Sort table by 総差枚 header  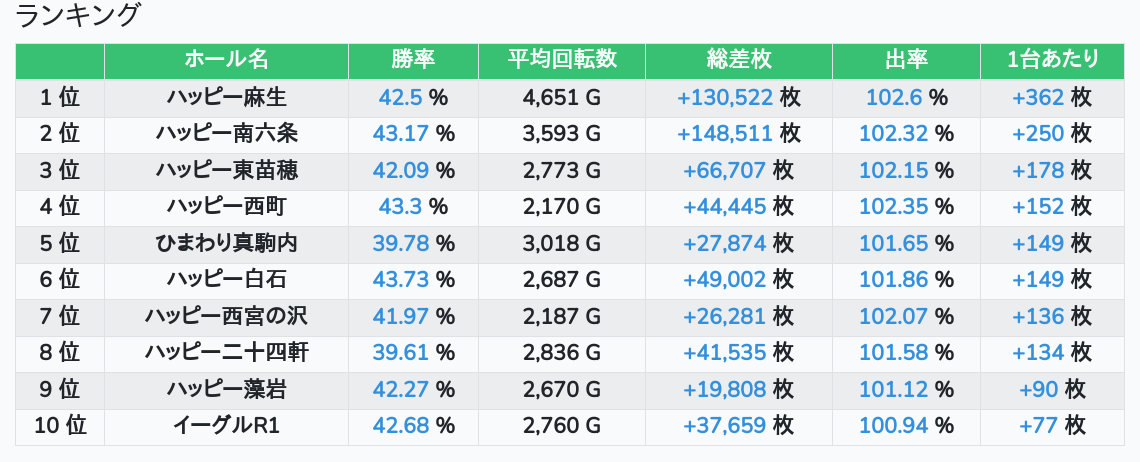point(738,60)
